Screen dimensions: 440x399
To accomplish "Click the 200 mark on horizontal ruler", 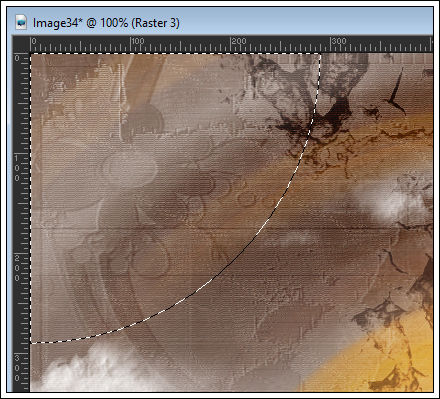I will (239, 41).
